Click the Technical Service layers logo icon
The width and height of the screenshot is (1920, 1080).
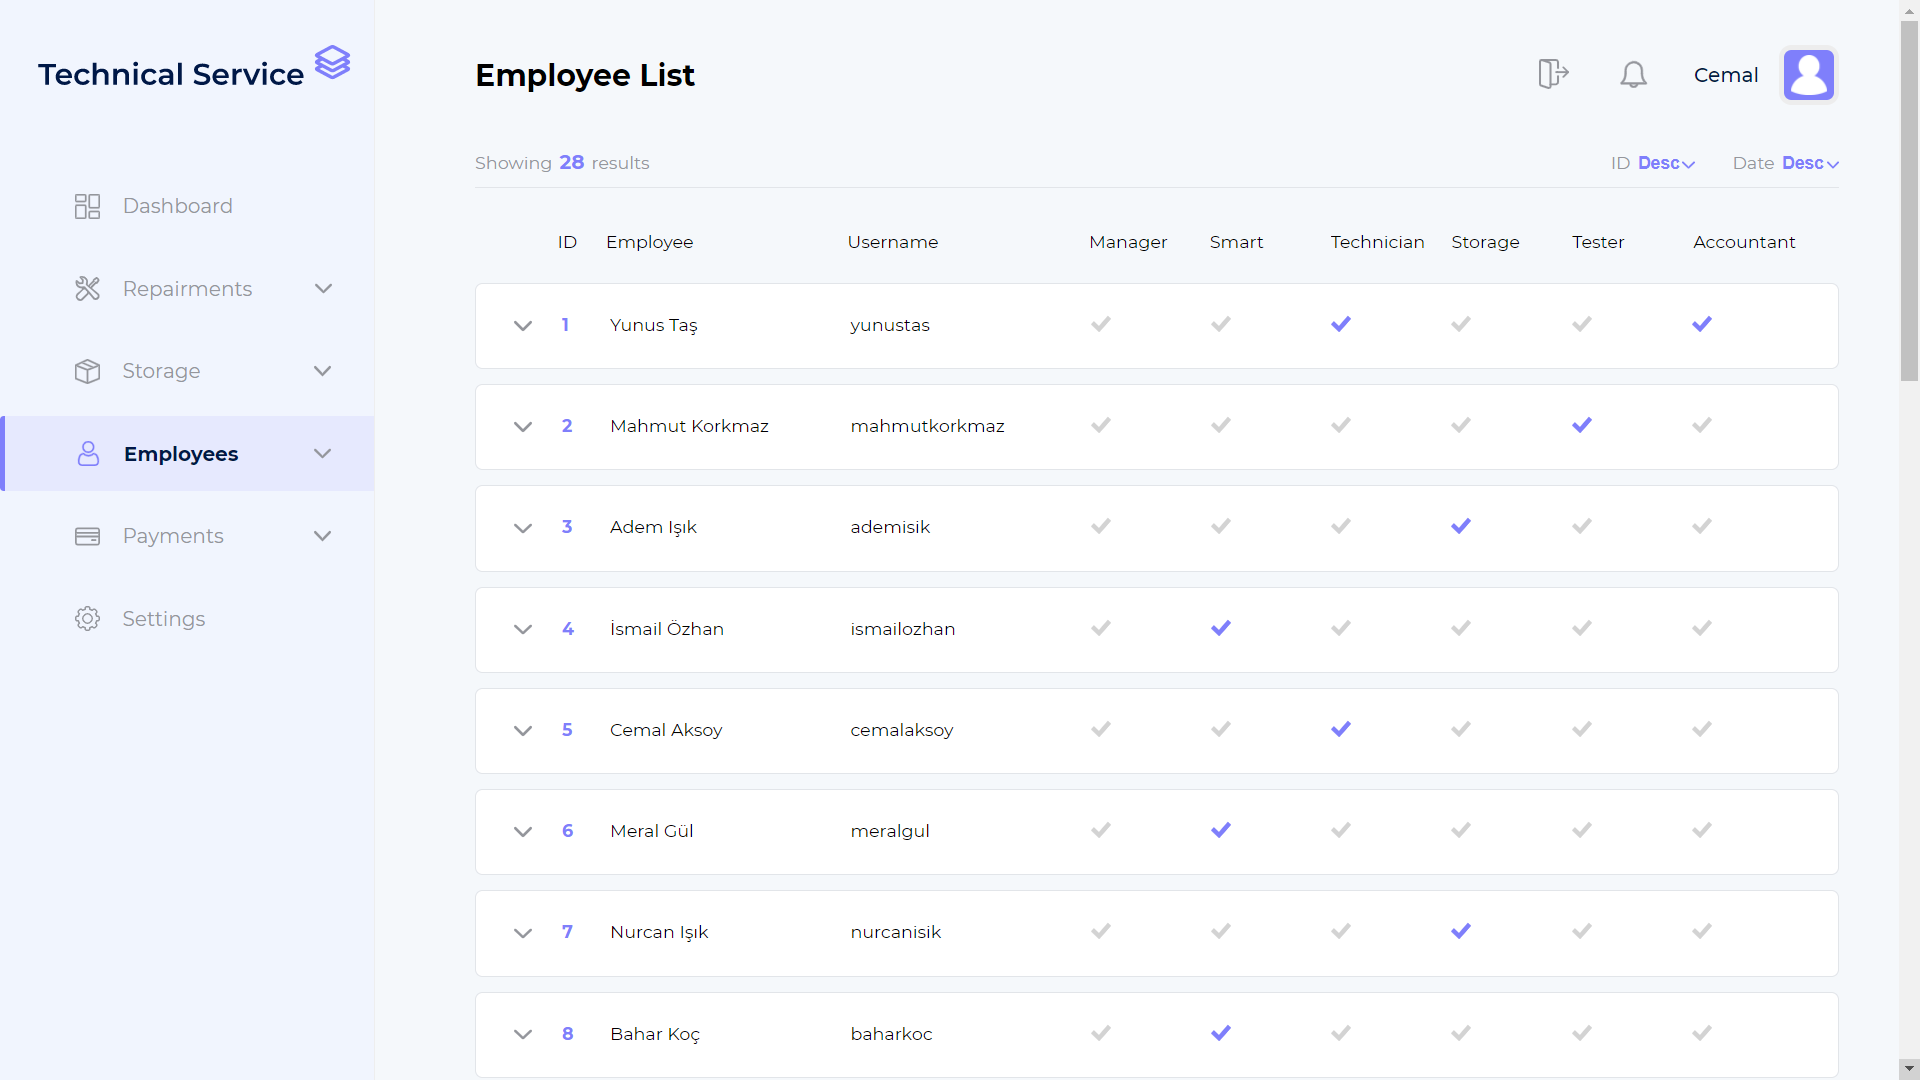point(332,62)
